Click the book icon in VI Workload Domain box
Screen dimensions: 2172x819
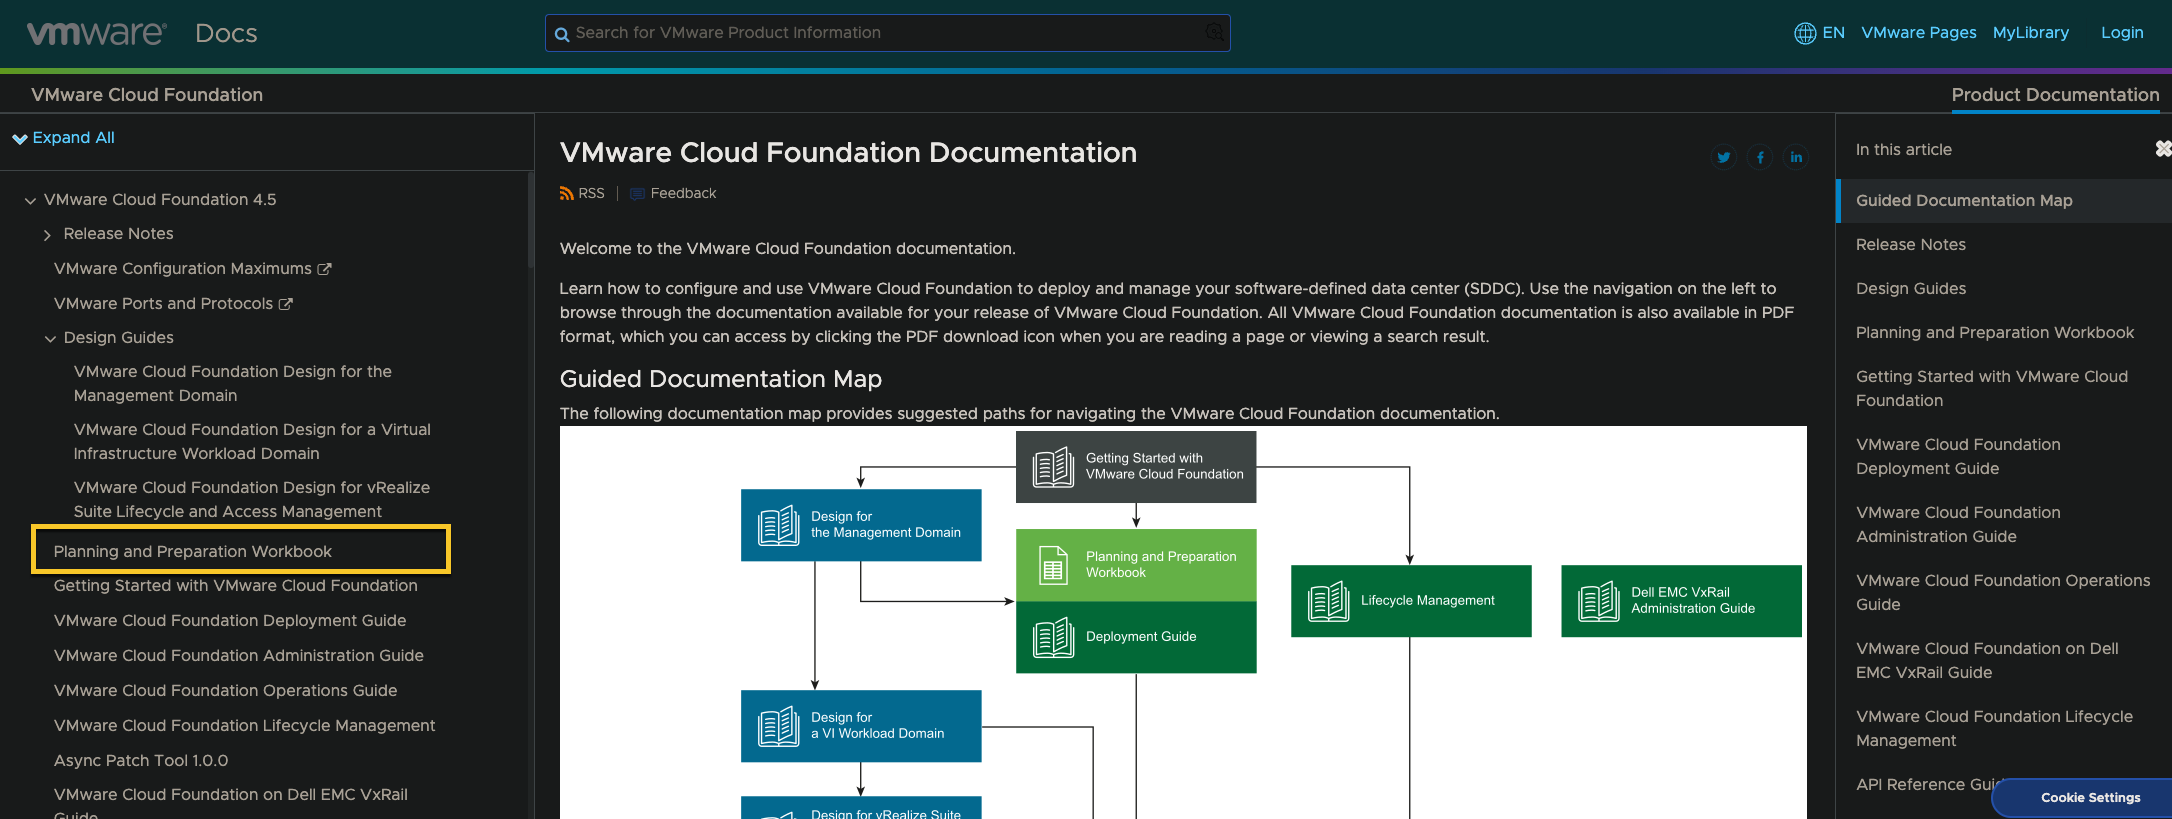778,726
